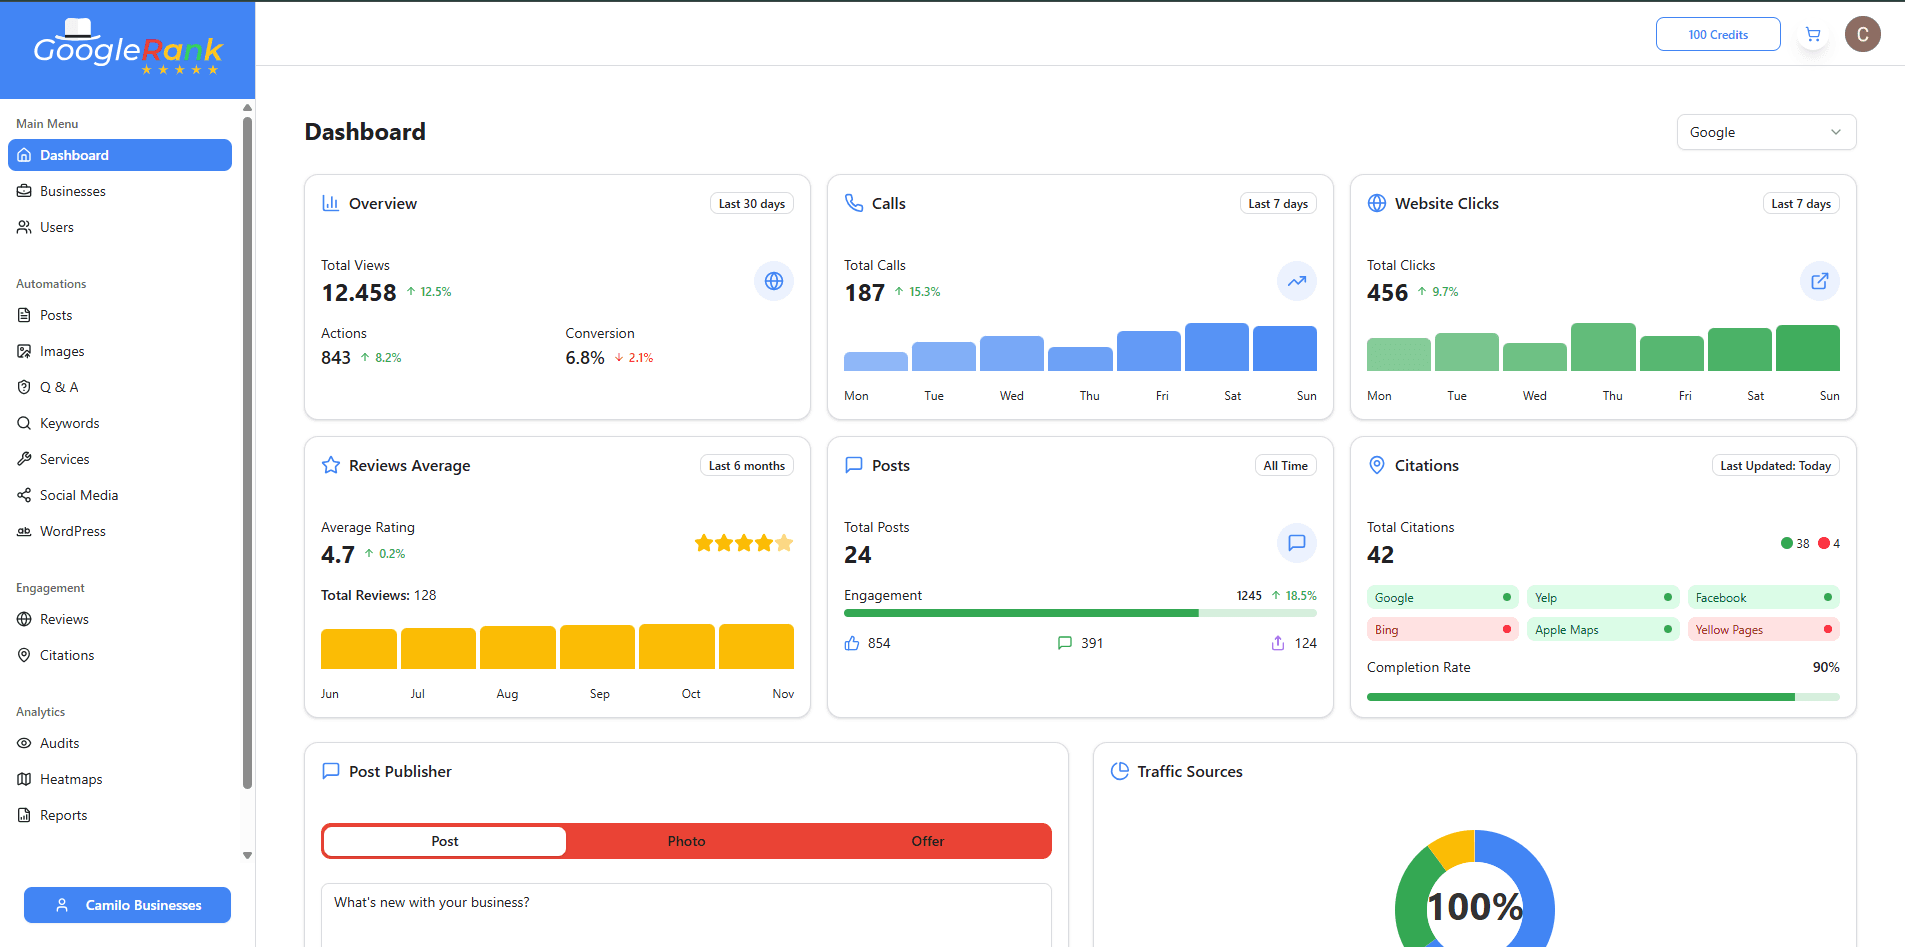
Task: Click the Yellow Pages citation chip
Action: (x=1764, y=629)
